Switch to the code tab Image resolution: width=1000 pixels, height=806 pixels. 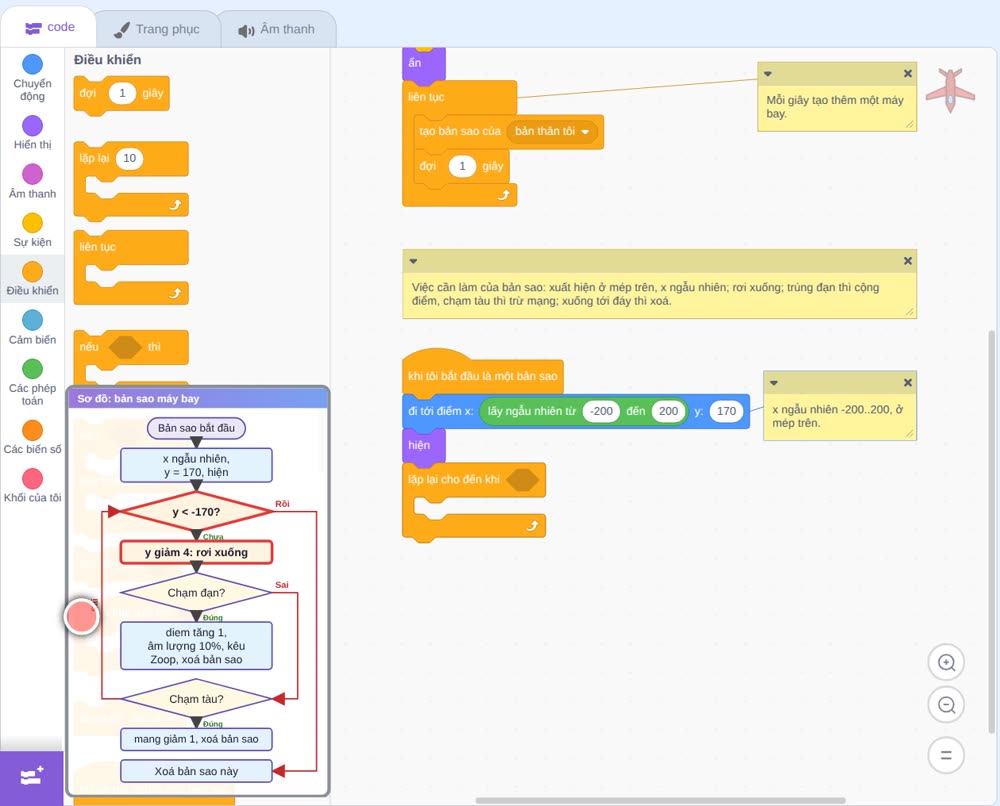[50, 27]
